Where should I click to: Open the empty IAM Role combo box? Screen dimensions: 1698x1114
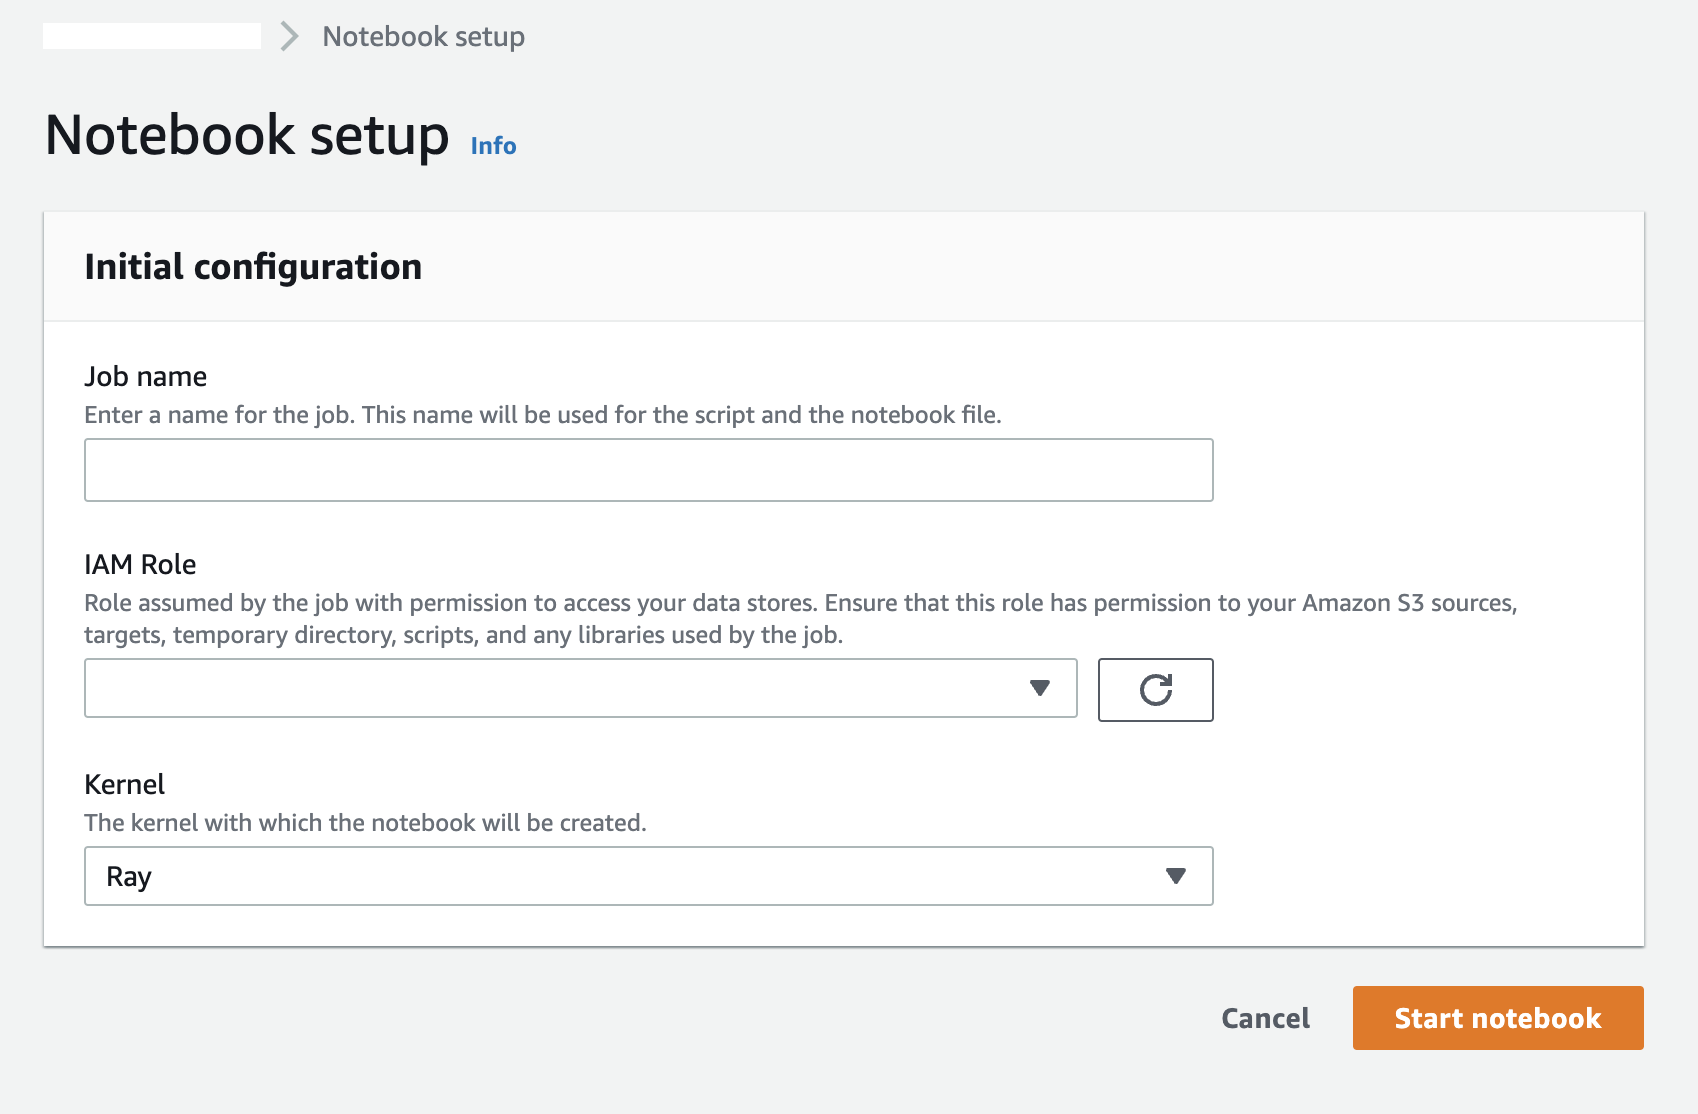tap(560, 688)
